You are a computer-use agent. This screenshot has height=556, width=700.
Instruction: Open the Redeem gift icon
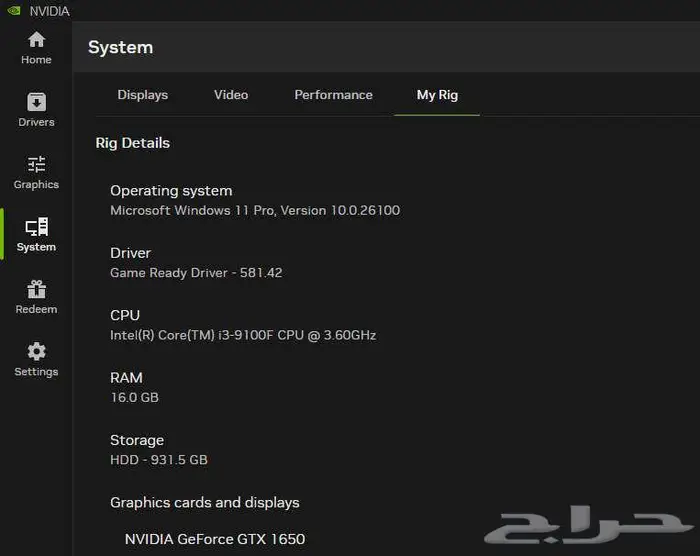(36, 290)
